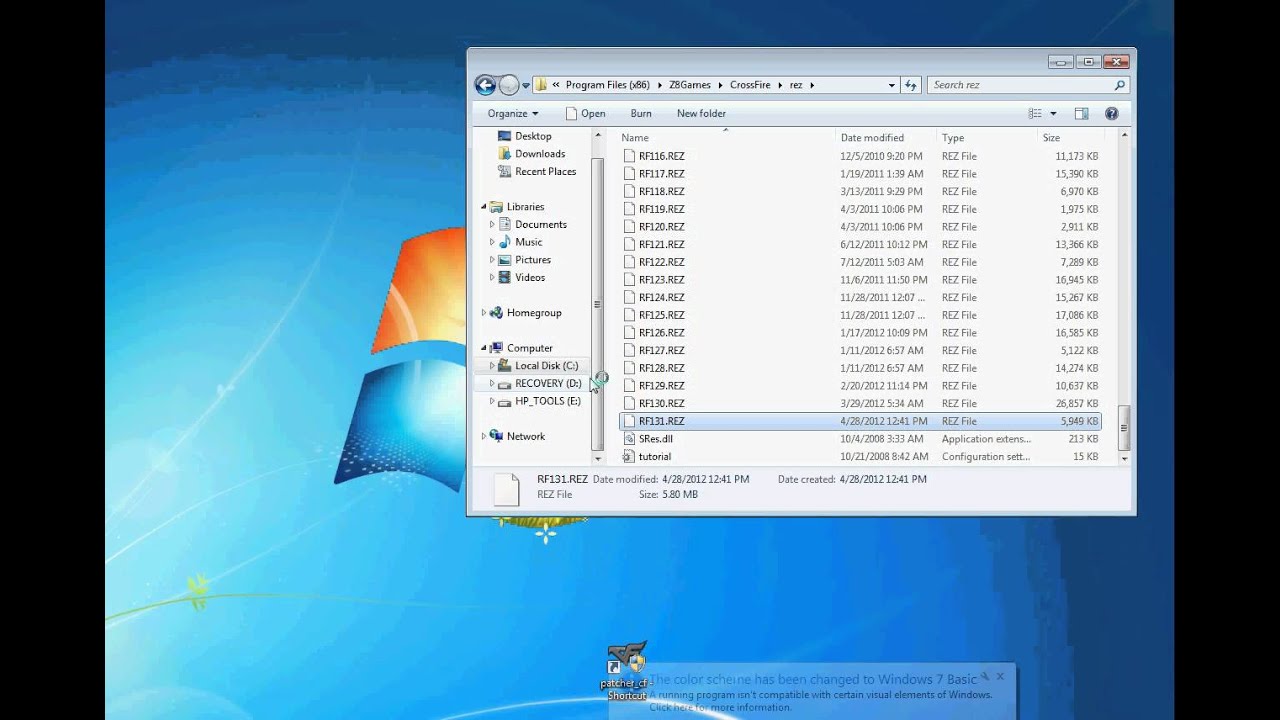Select Desktop in the navigation pane
Screen dimensions: 1280x720
pyautogui.click(x=533, y=136)
